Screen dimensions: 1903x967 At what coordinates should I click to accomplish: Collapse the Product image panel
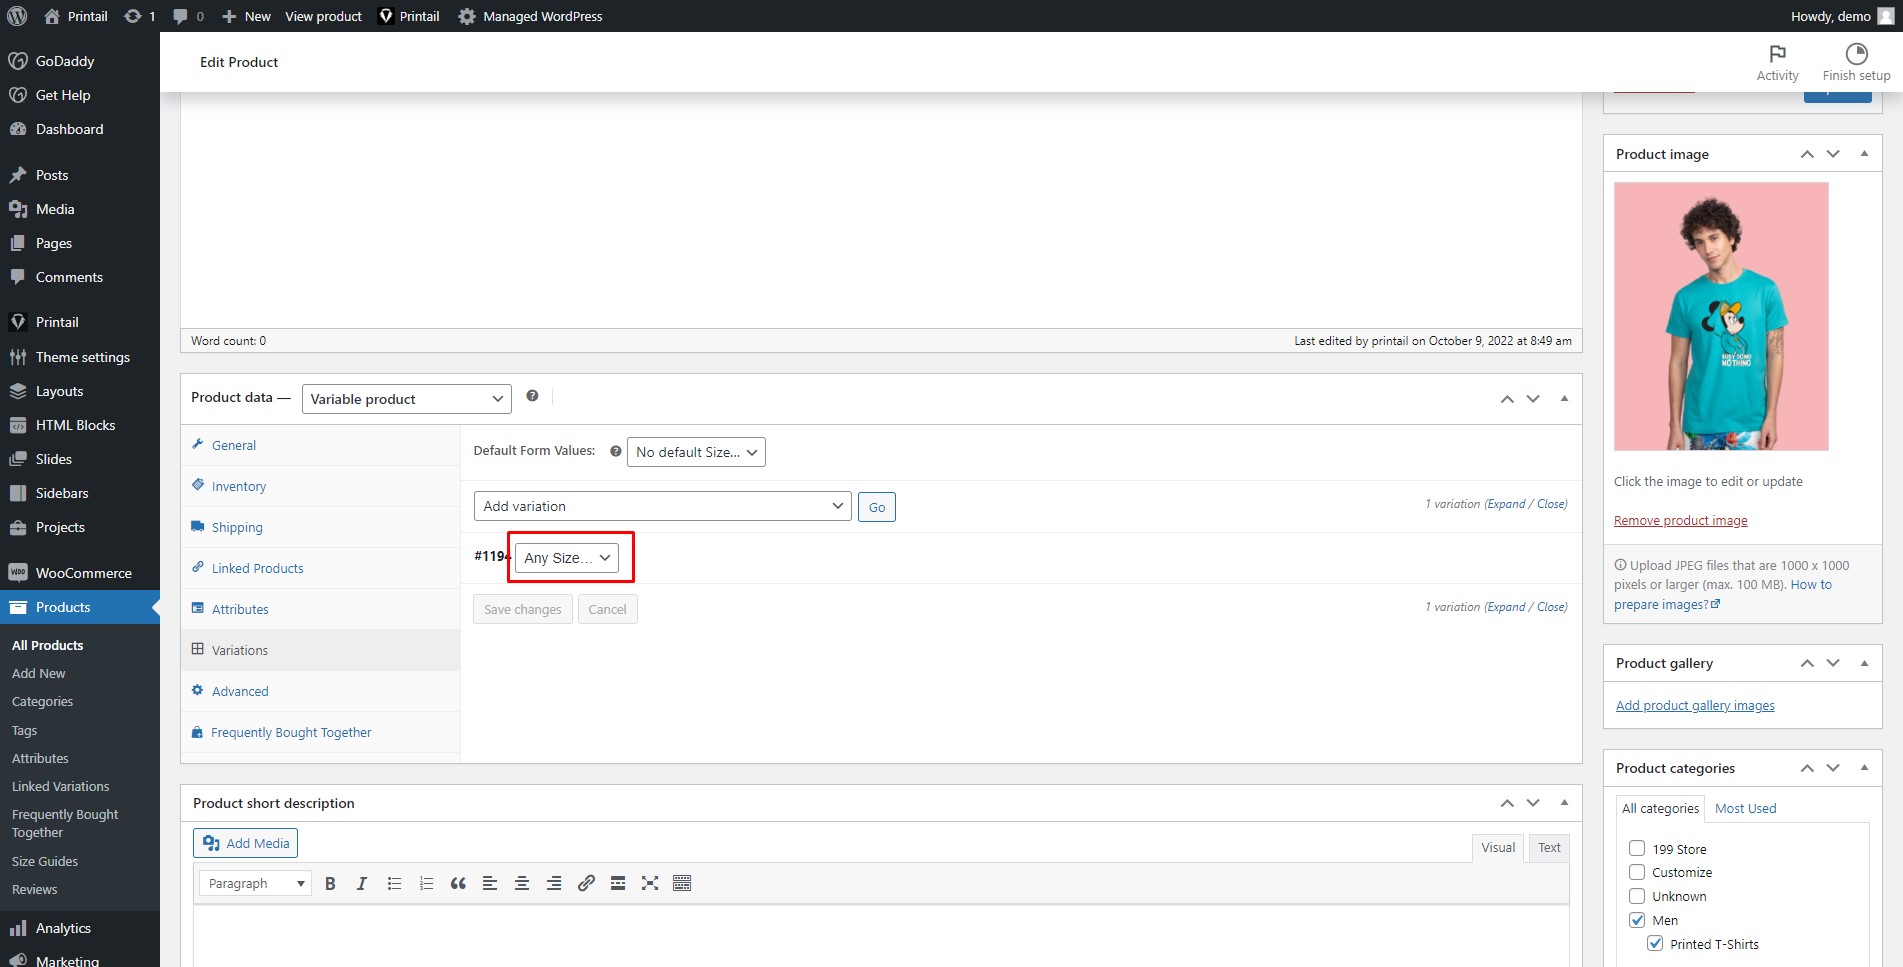point(1864,153)
